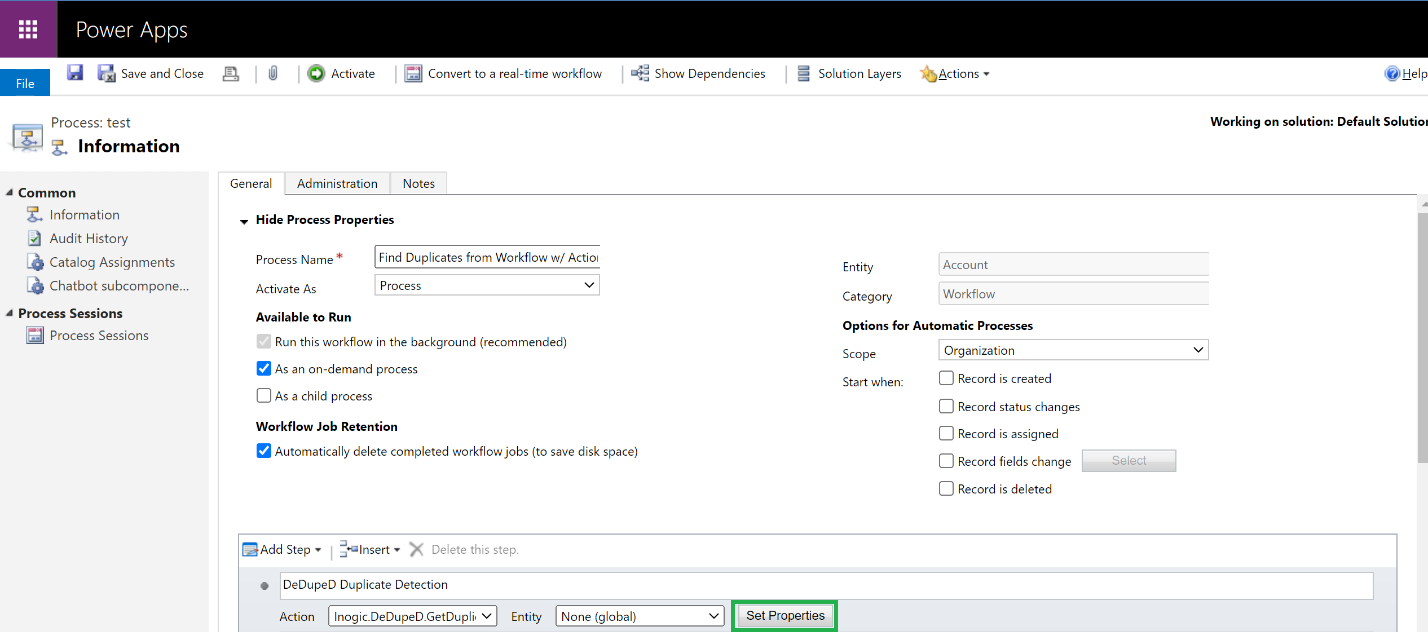Screen dimensions: 1428x632
Task: Open the print preview icon
Action: pyautogui.click(x=230, y=72)
